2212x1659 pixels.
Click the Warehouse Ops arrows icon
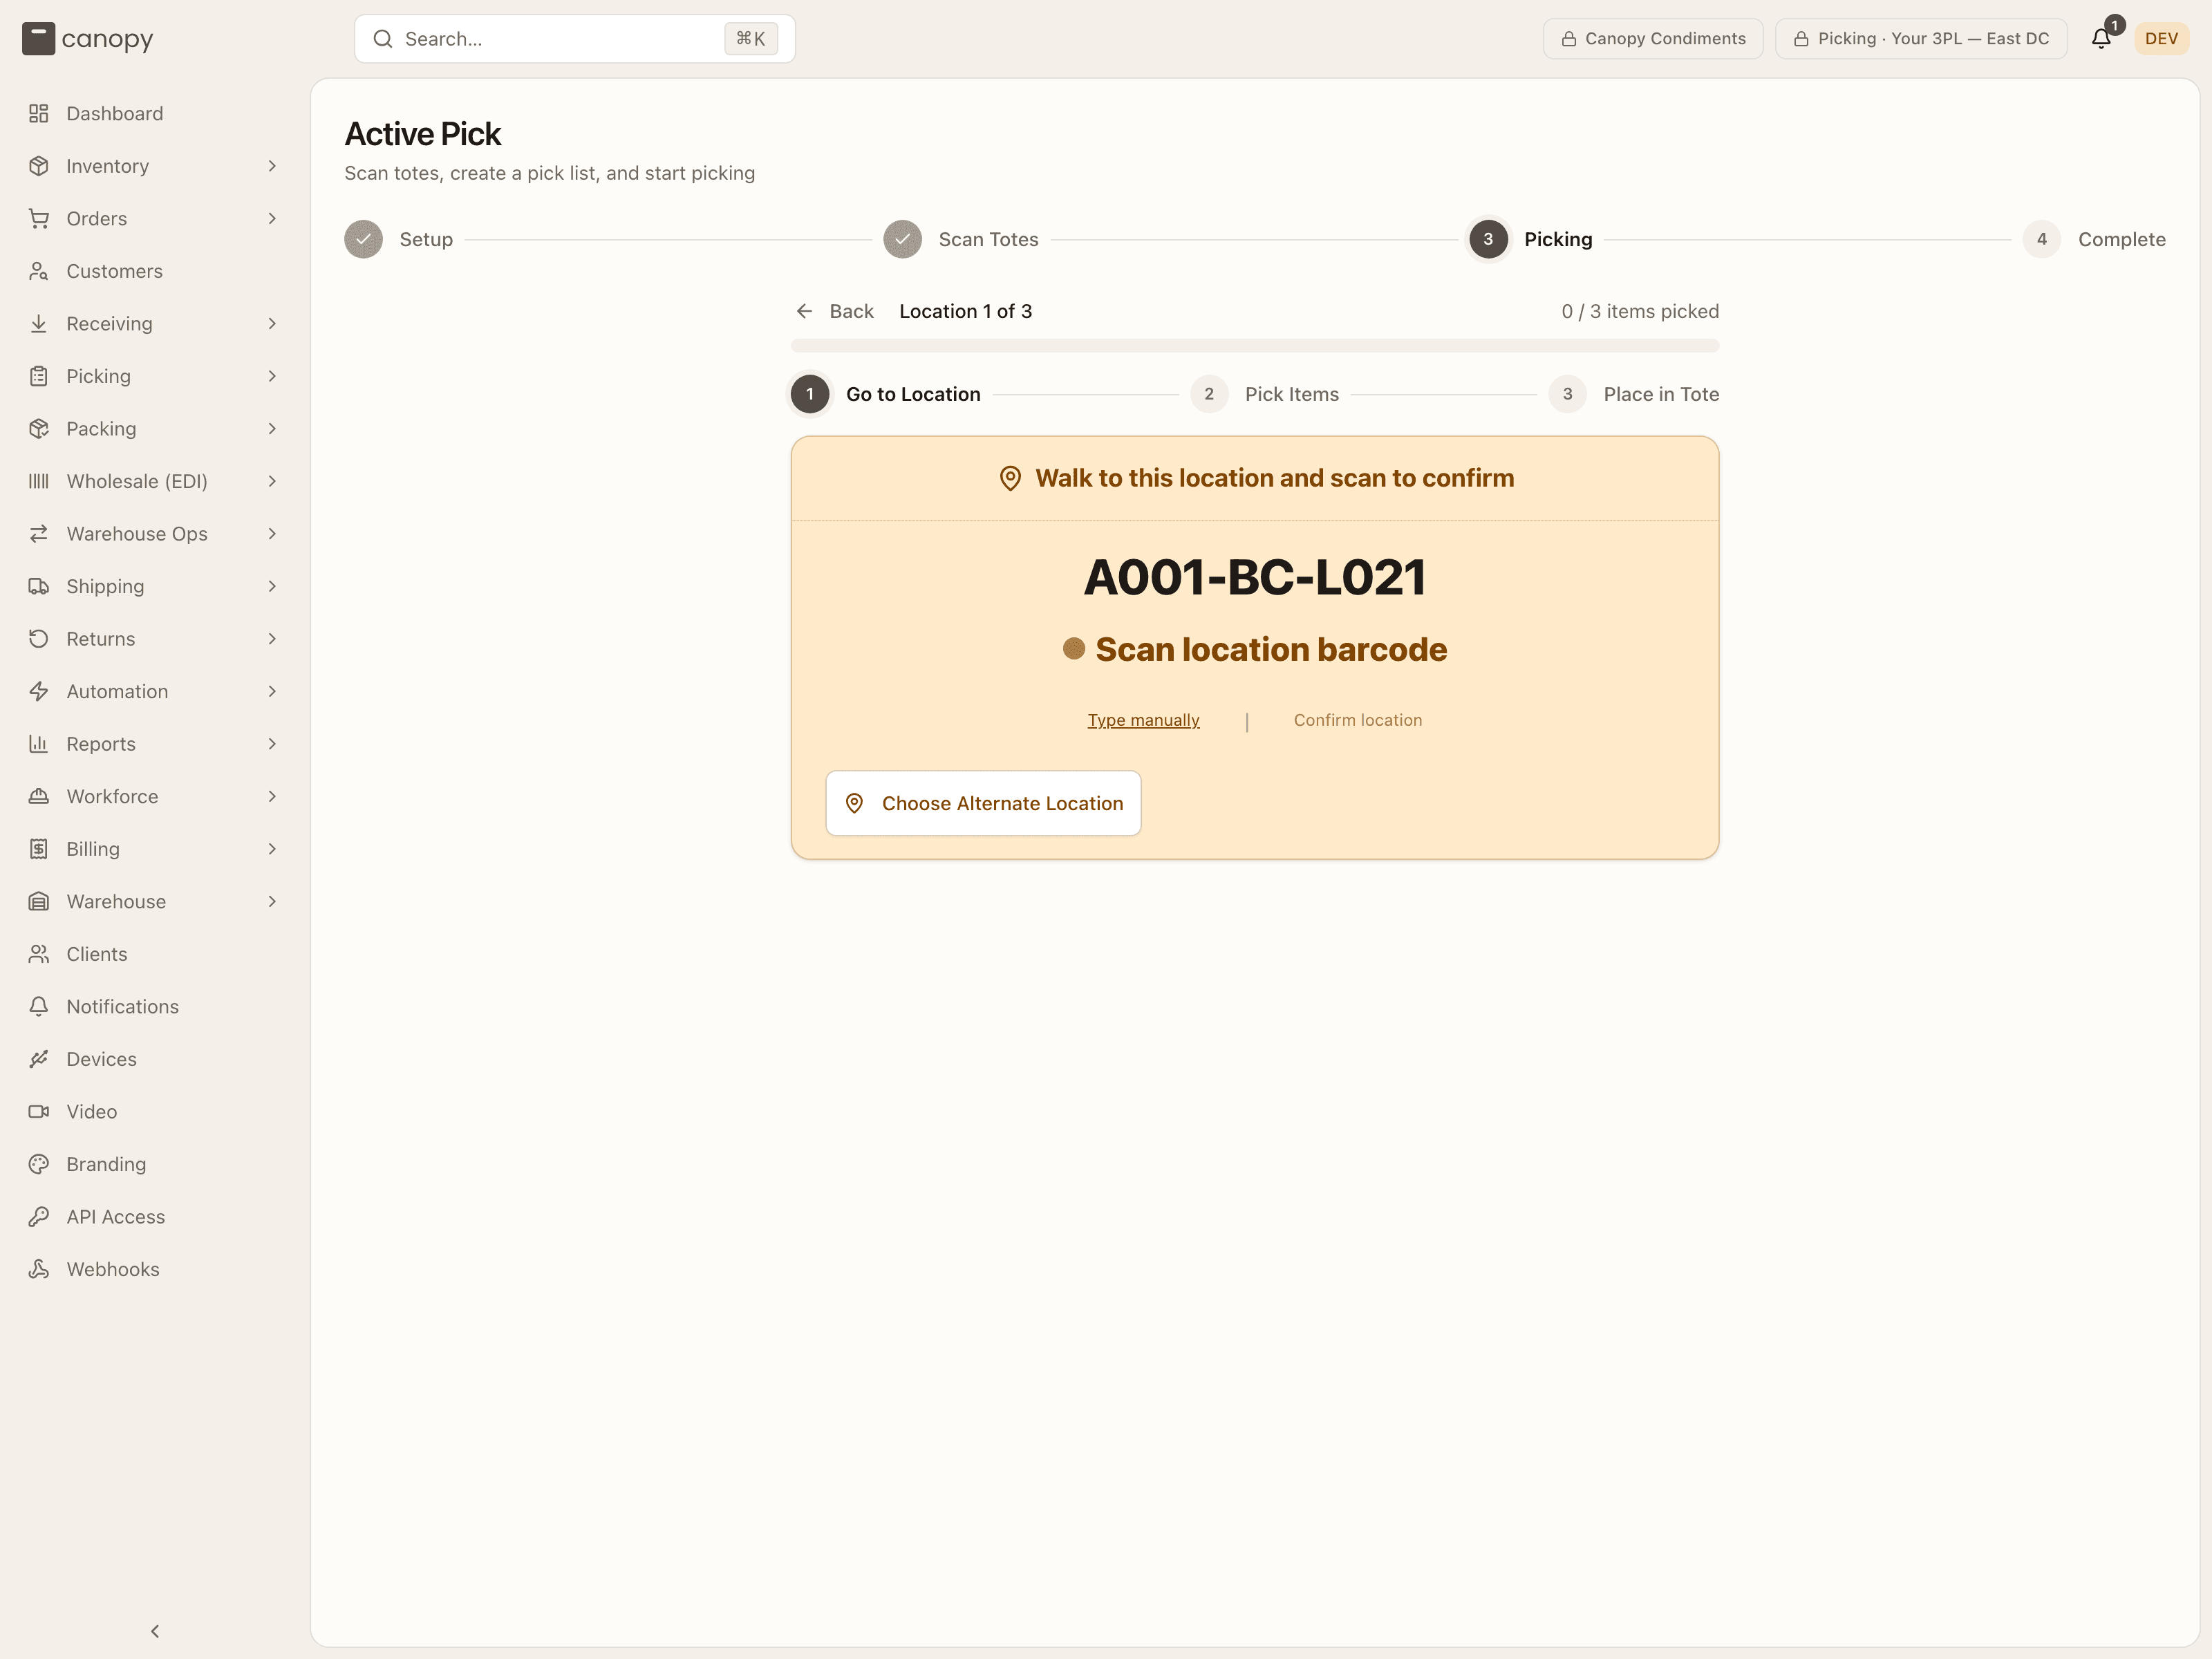click(x=39, y=534)
